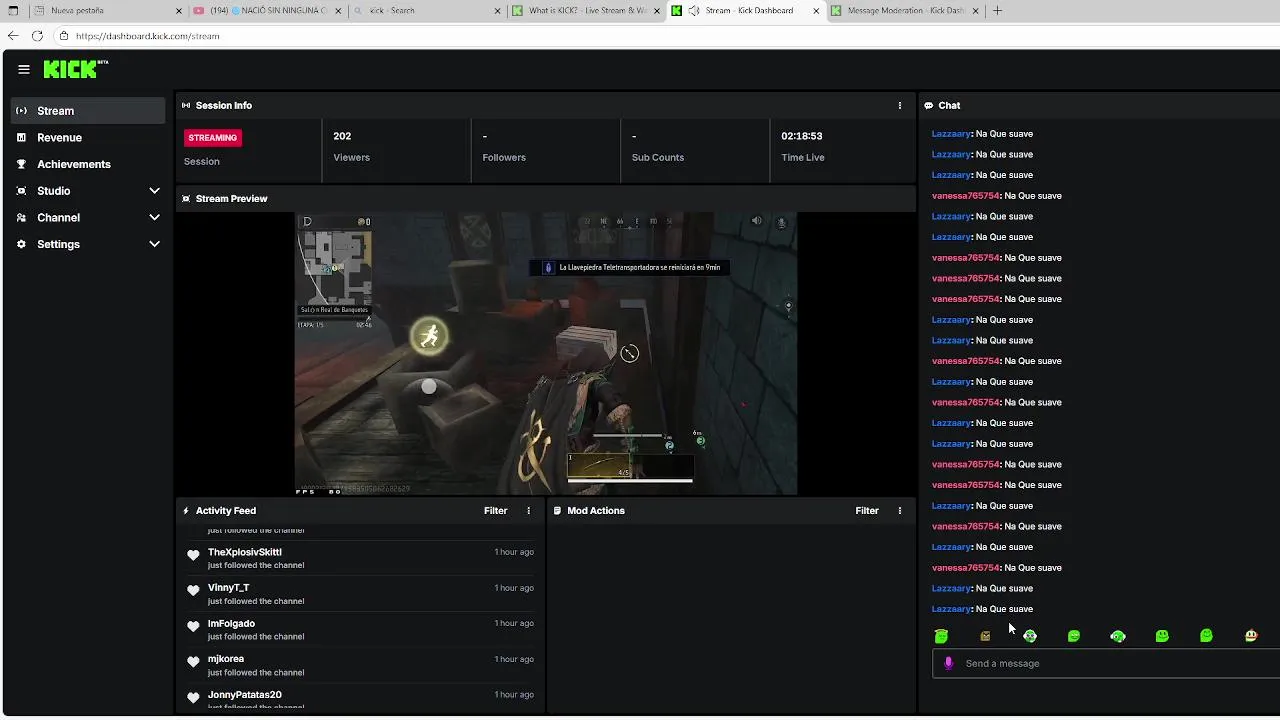Insert the brown angry box emote
Image resolution: width=1280 pixels, height=720 pixels.
[x=985, y=636]
